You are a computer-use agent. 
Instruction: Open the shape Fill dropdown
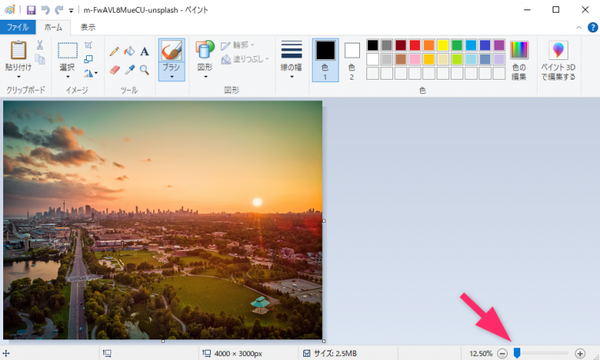(245, 59)
